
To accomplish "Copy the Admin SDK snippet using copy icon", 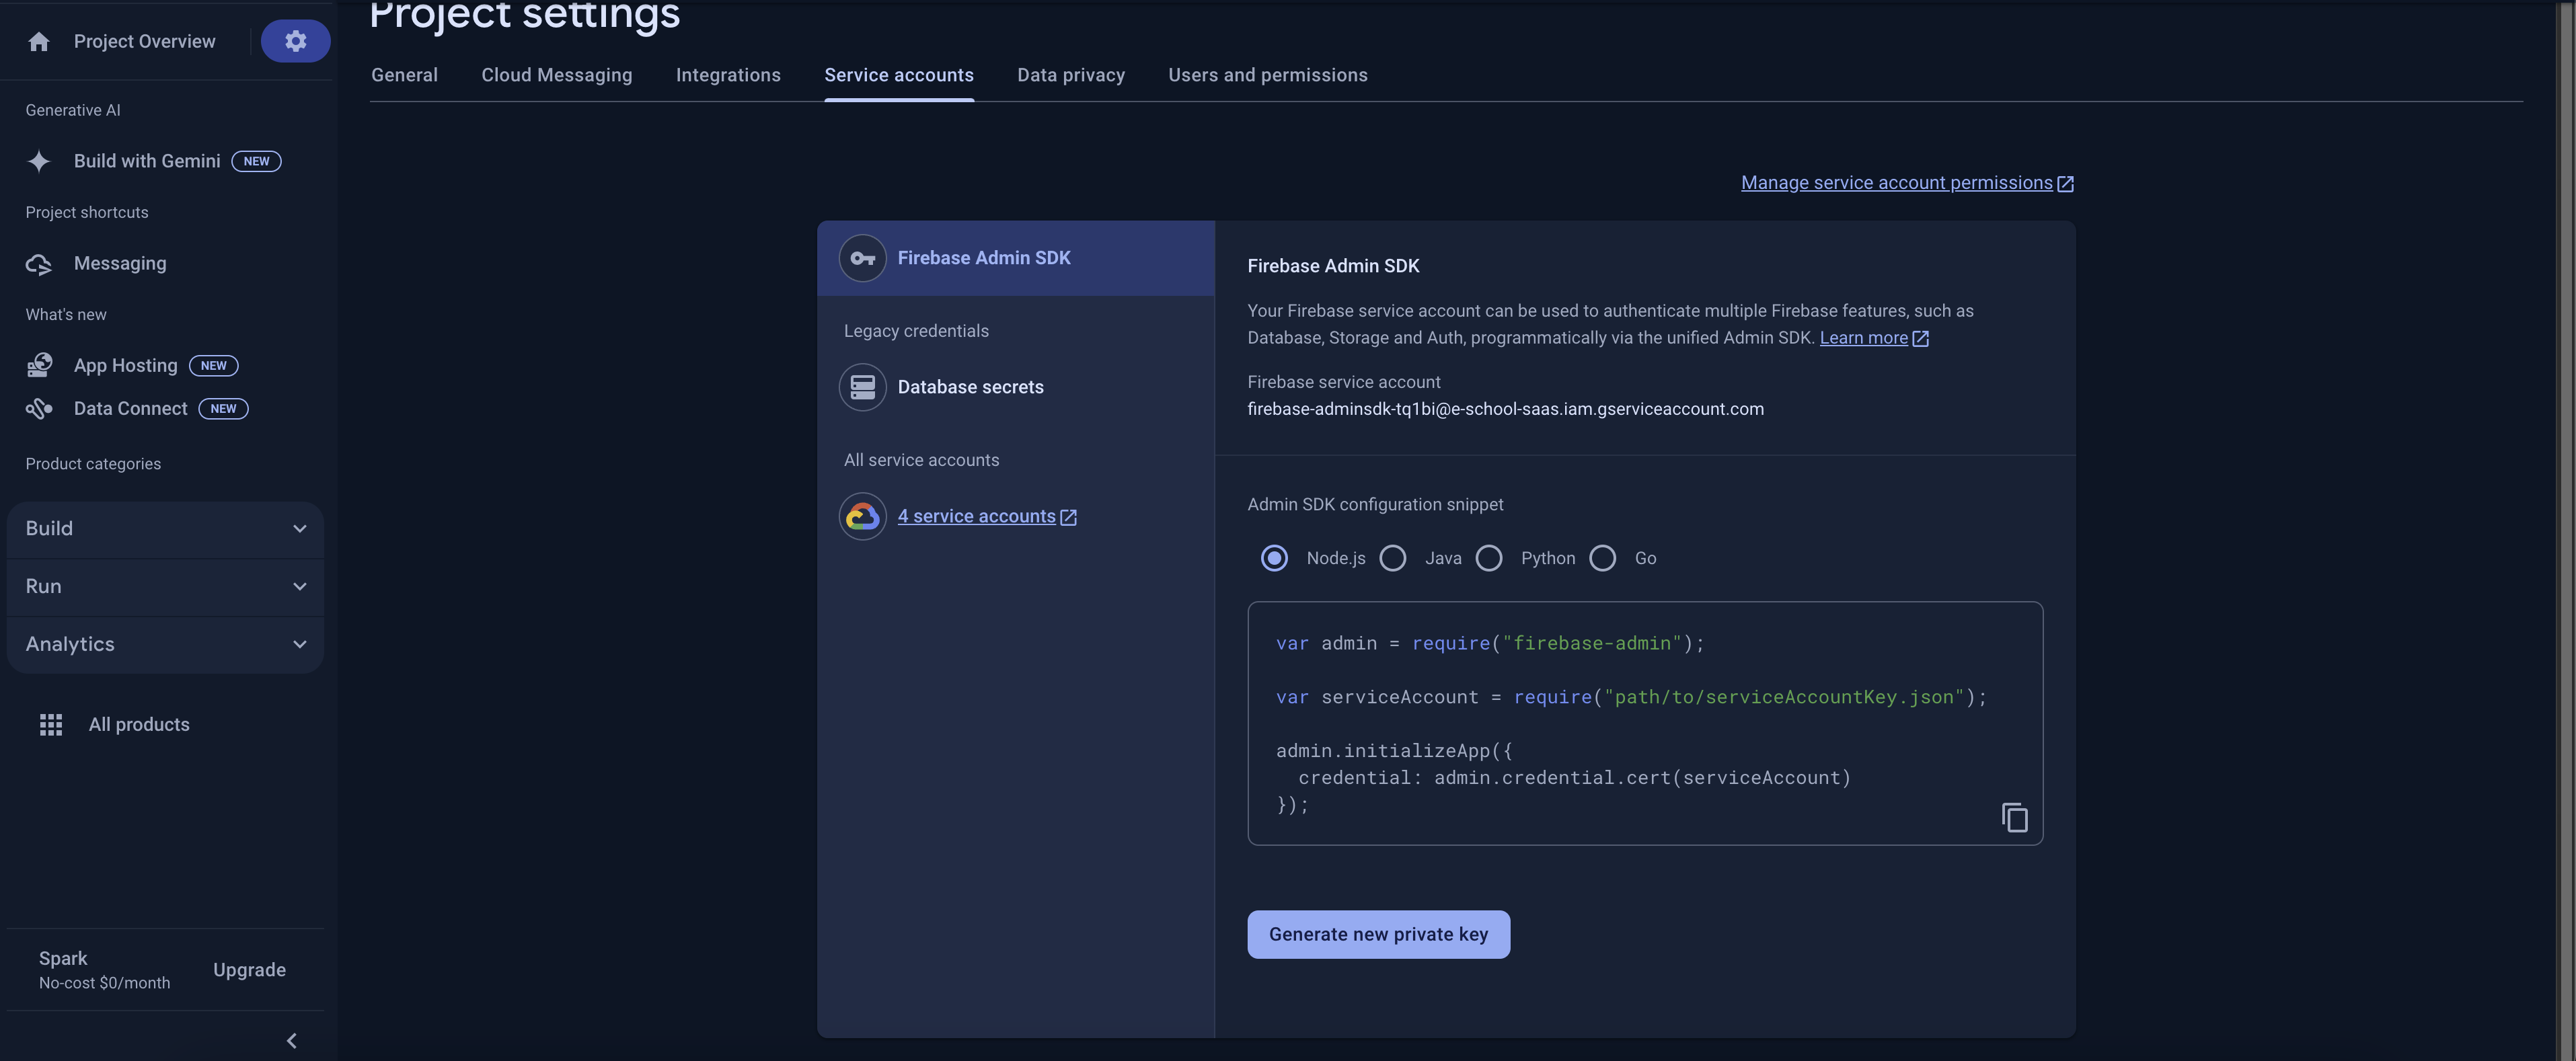I will coord(2014,817).
